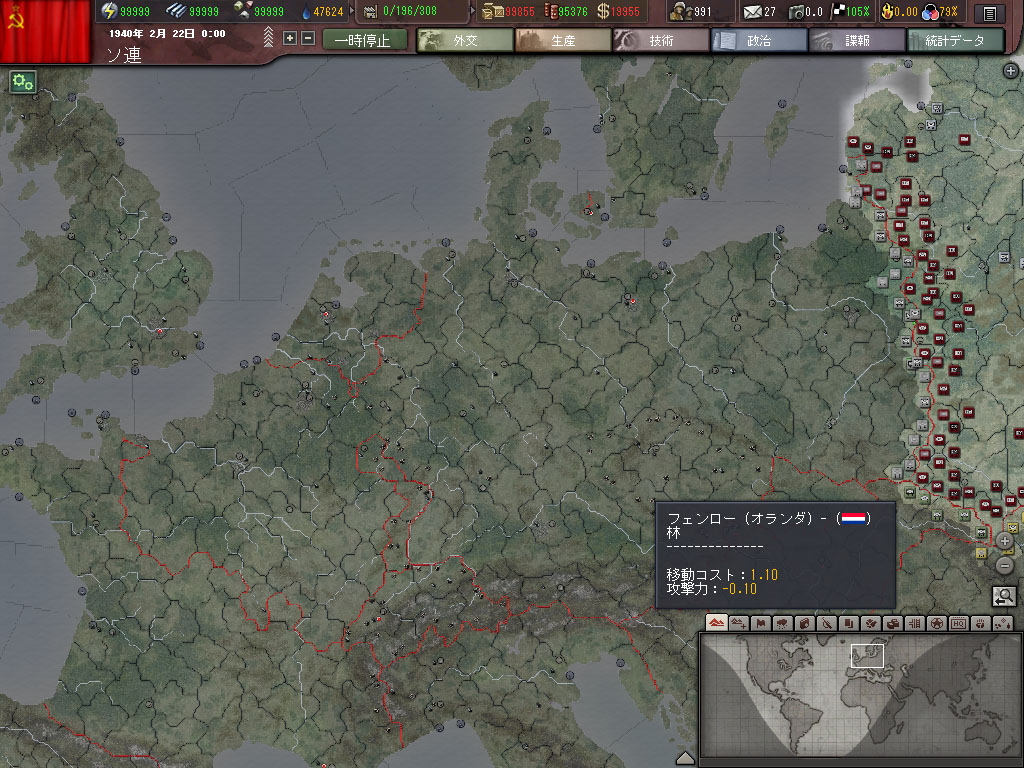Click the 攻撃力：-0.10 tooltip line

pos(711,588)
